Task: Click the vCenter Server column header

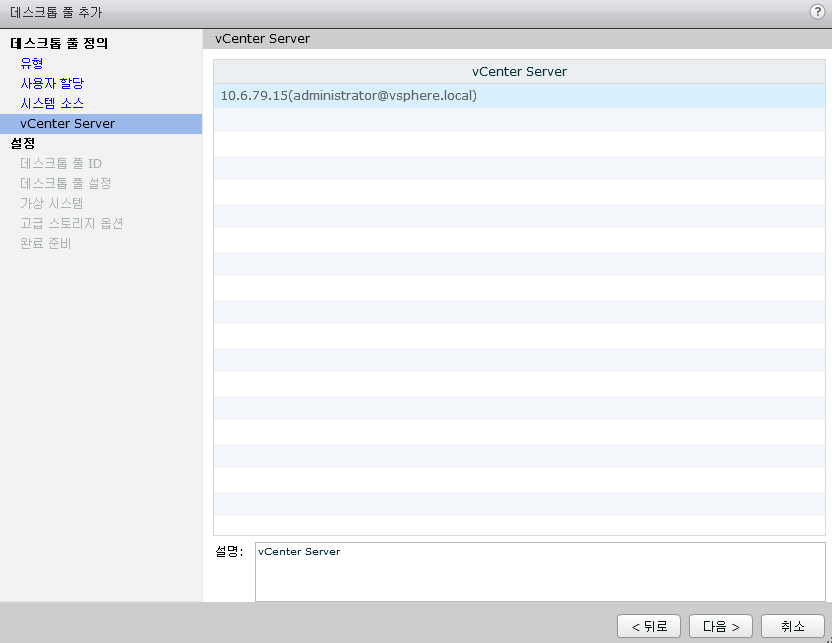Action: (519, 72)
